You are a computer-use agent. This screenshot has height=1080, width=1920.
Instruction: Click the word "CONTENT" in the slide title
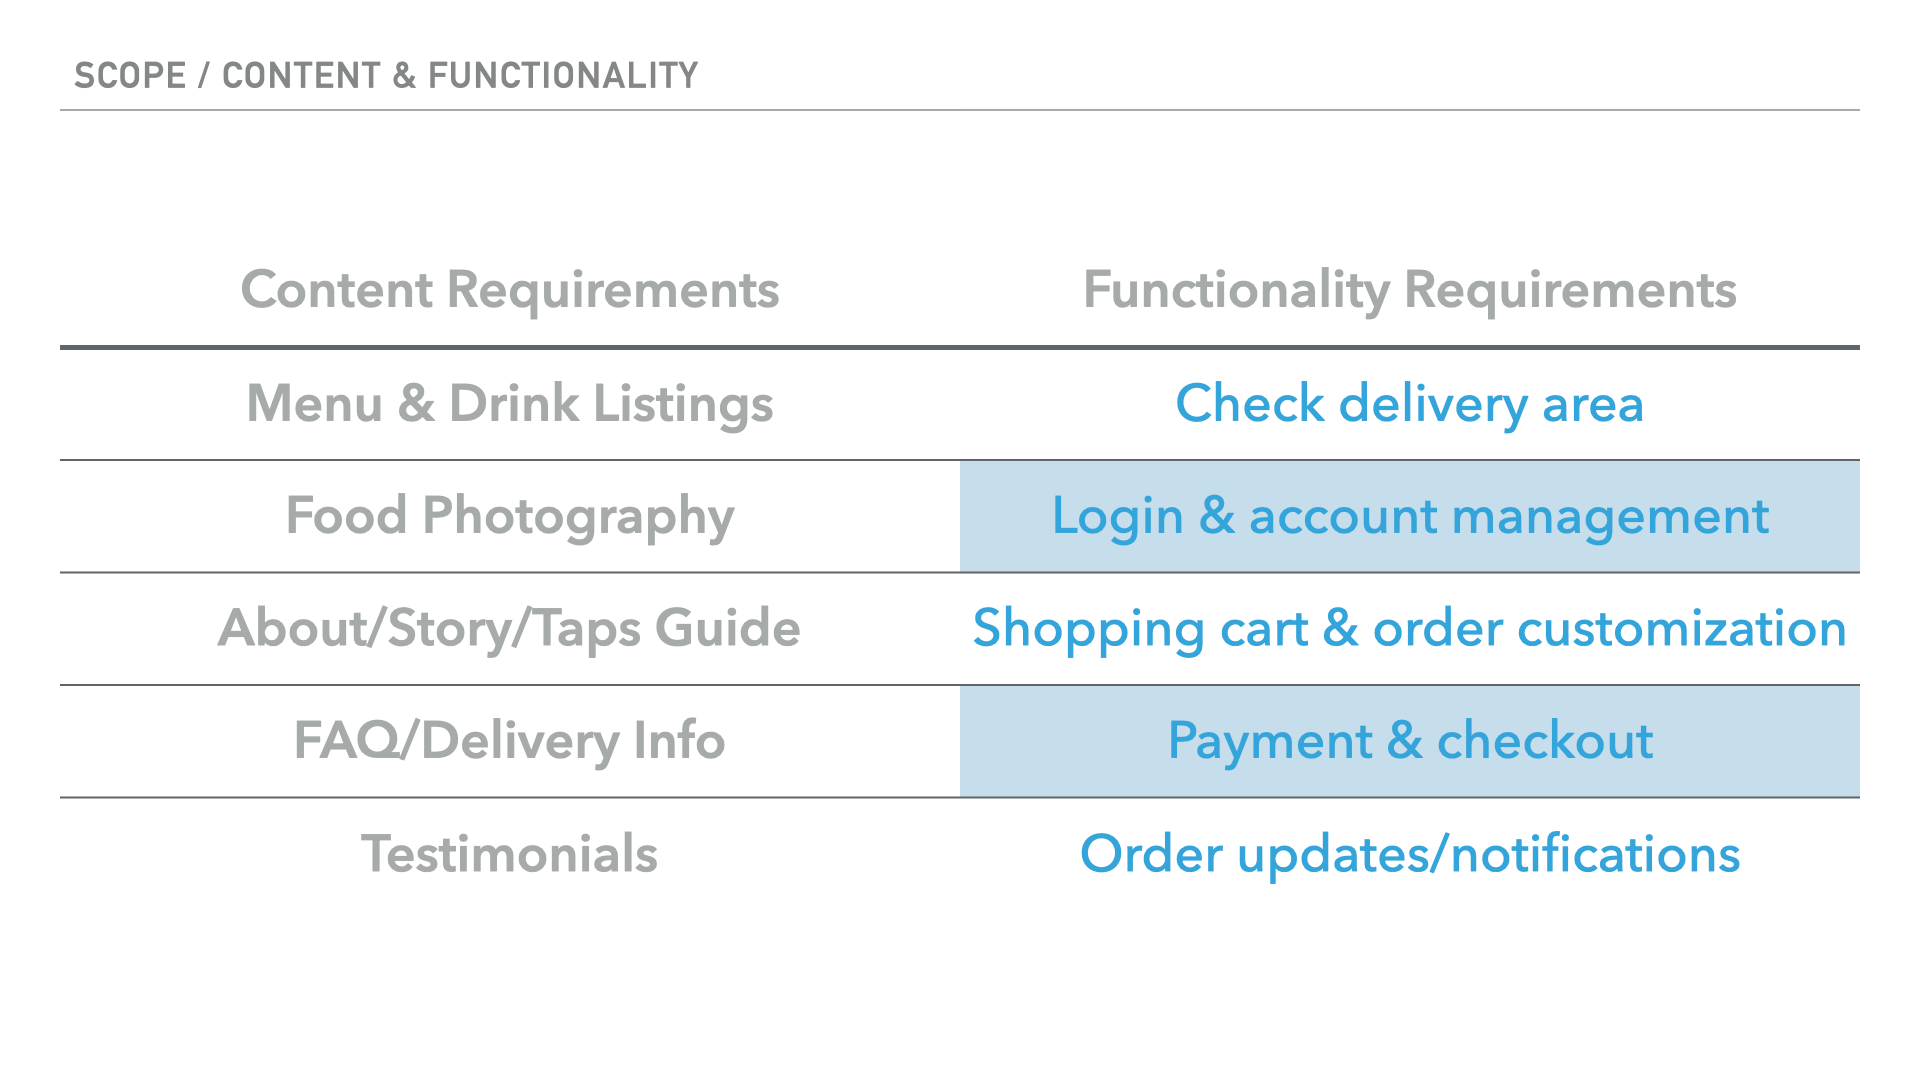(301, 76)
